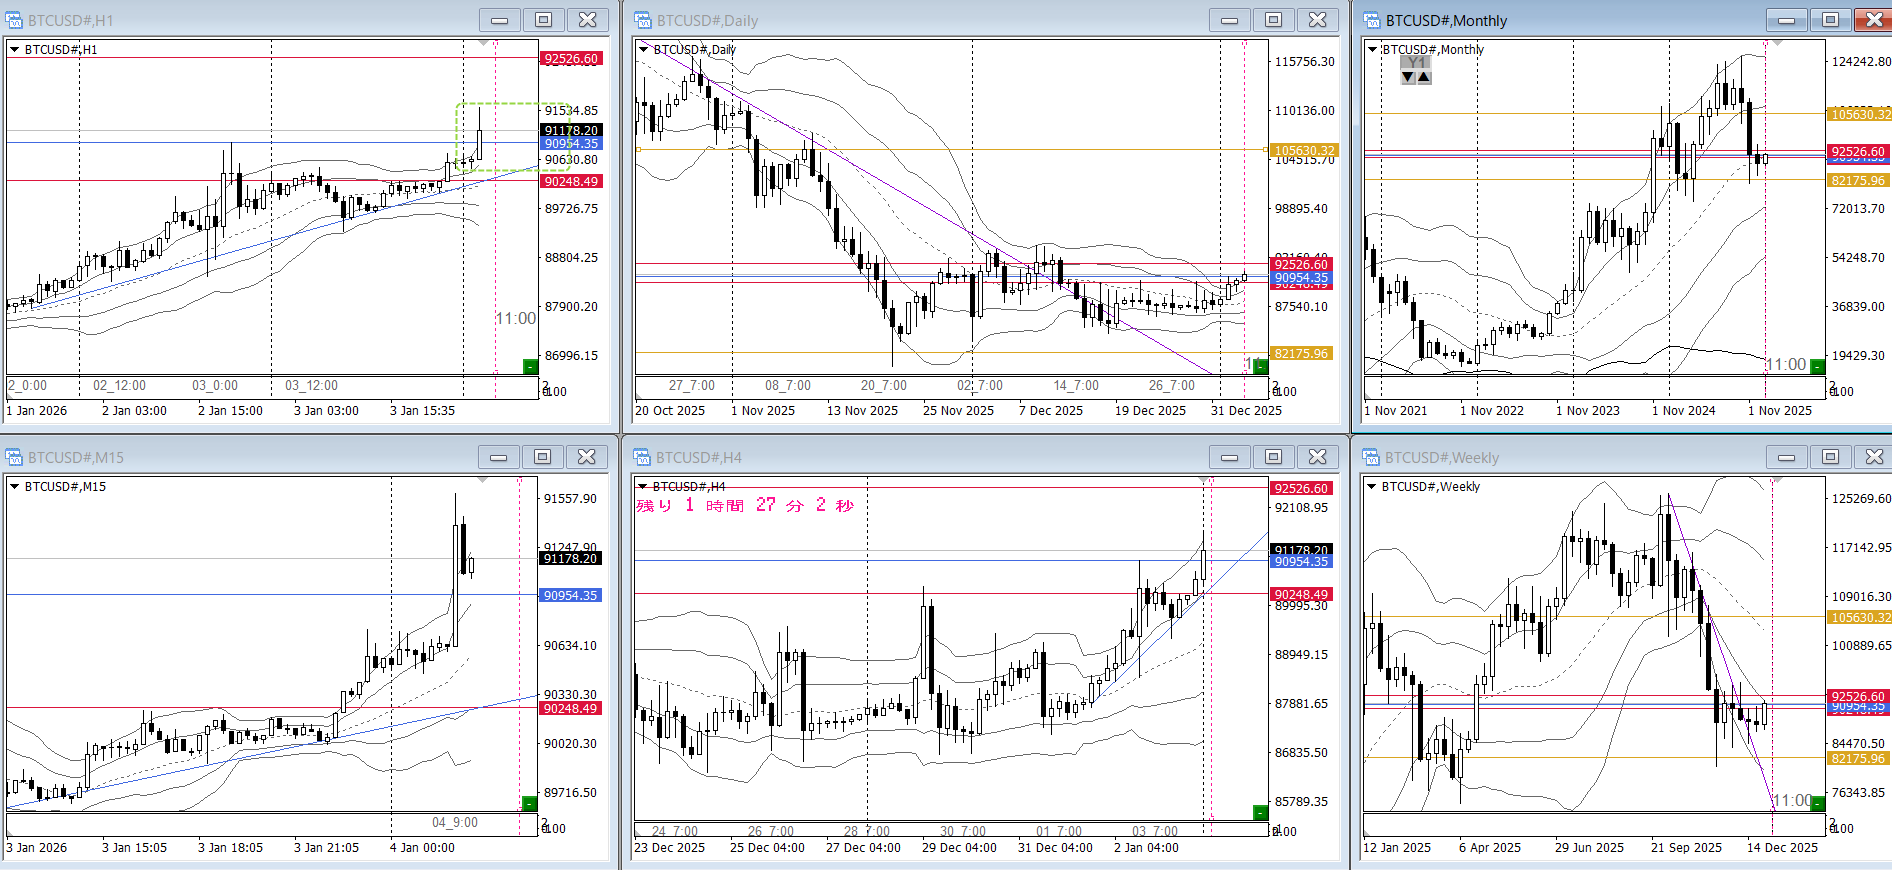Click the 82175.96 orange level on Daily chart
This screenshot has width=1892, height=870.
coord(1301,353)
